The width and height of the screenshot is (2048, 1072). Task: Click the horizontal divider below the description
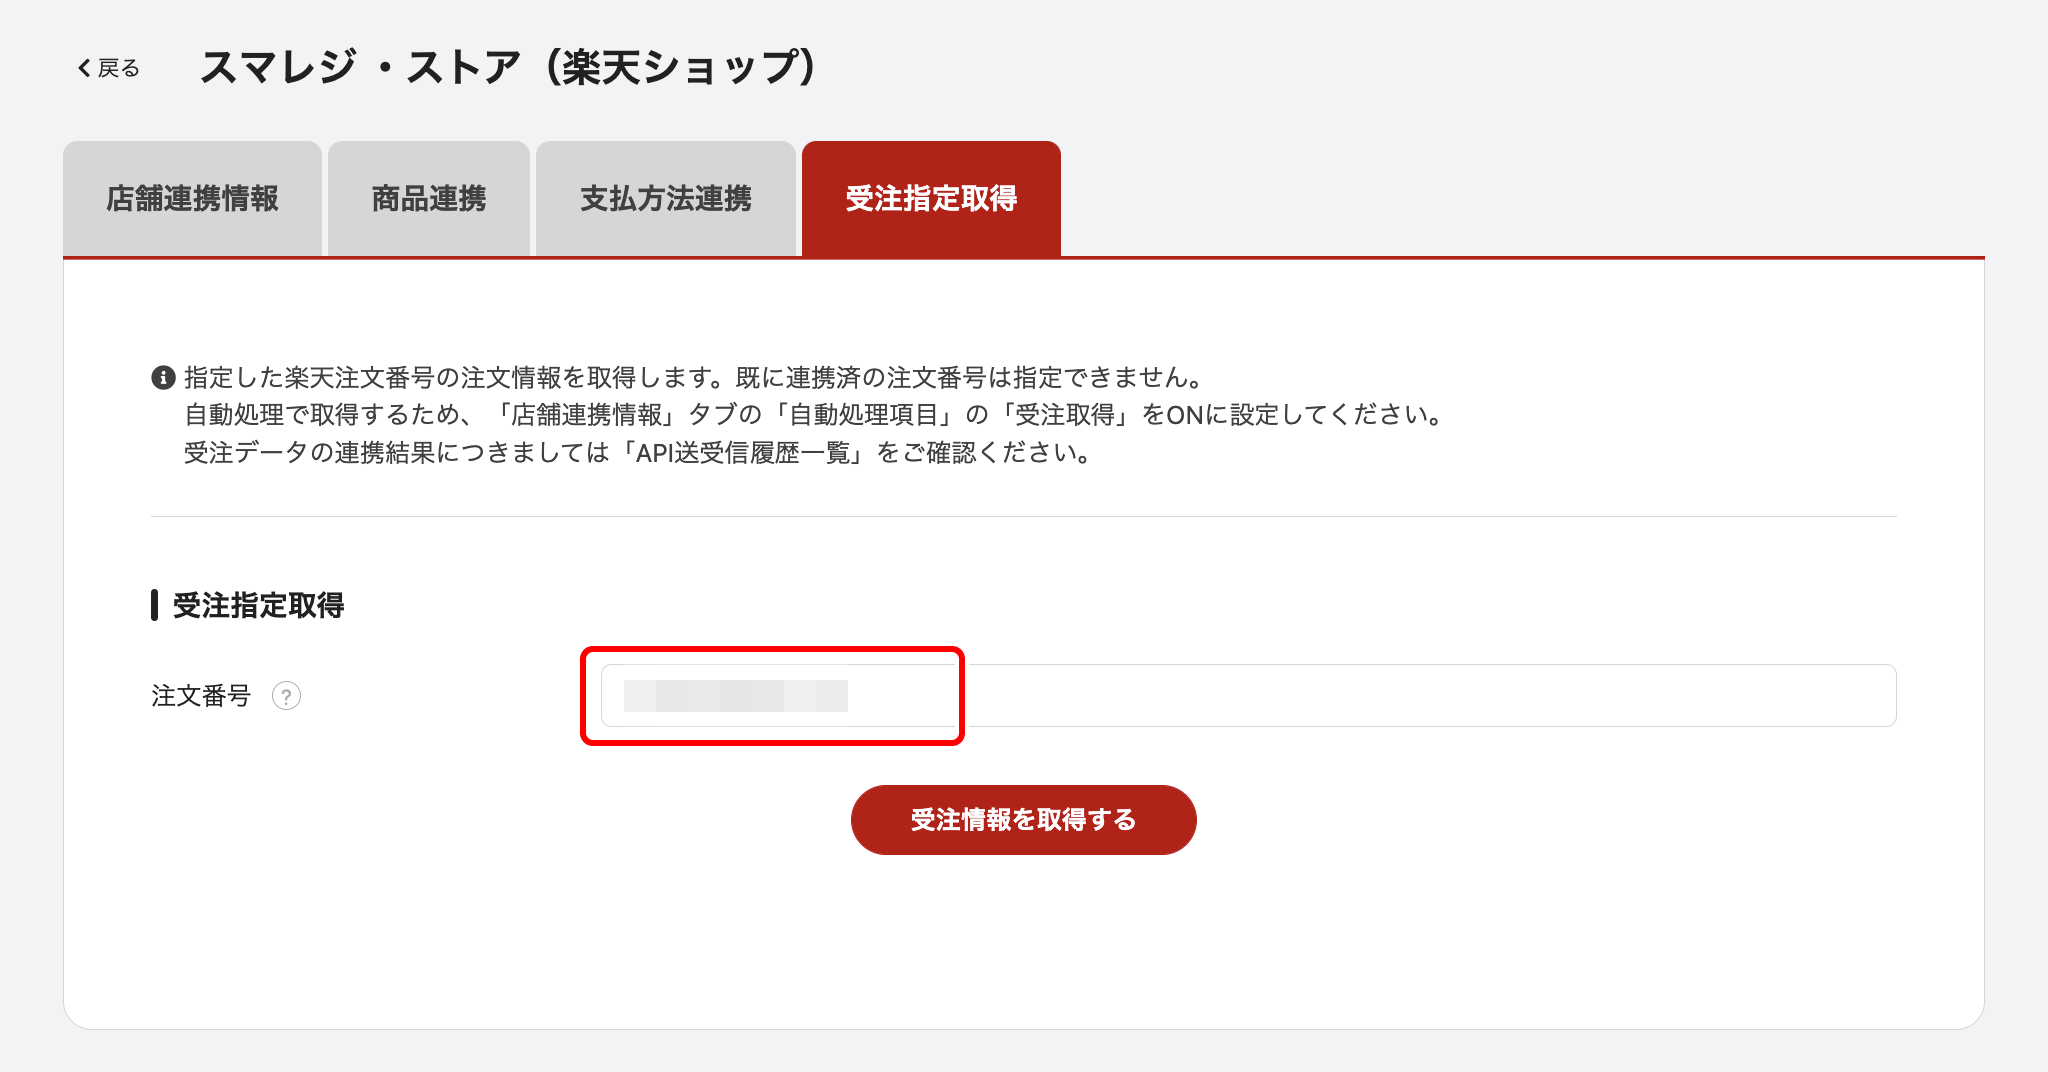click(1023, 517)
